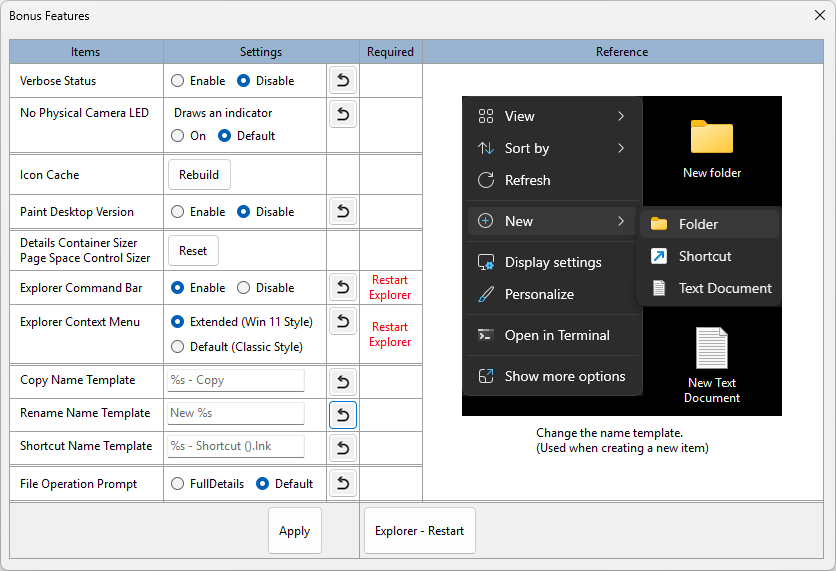Click the Verbose Status label
Image resolution: width=836 pixels, height=571 pixels.
pyautogui.click(x=58, y=81)
